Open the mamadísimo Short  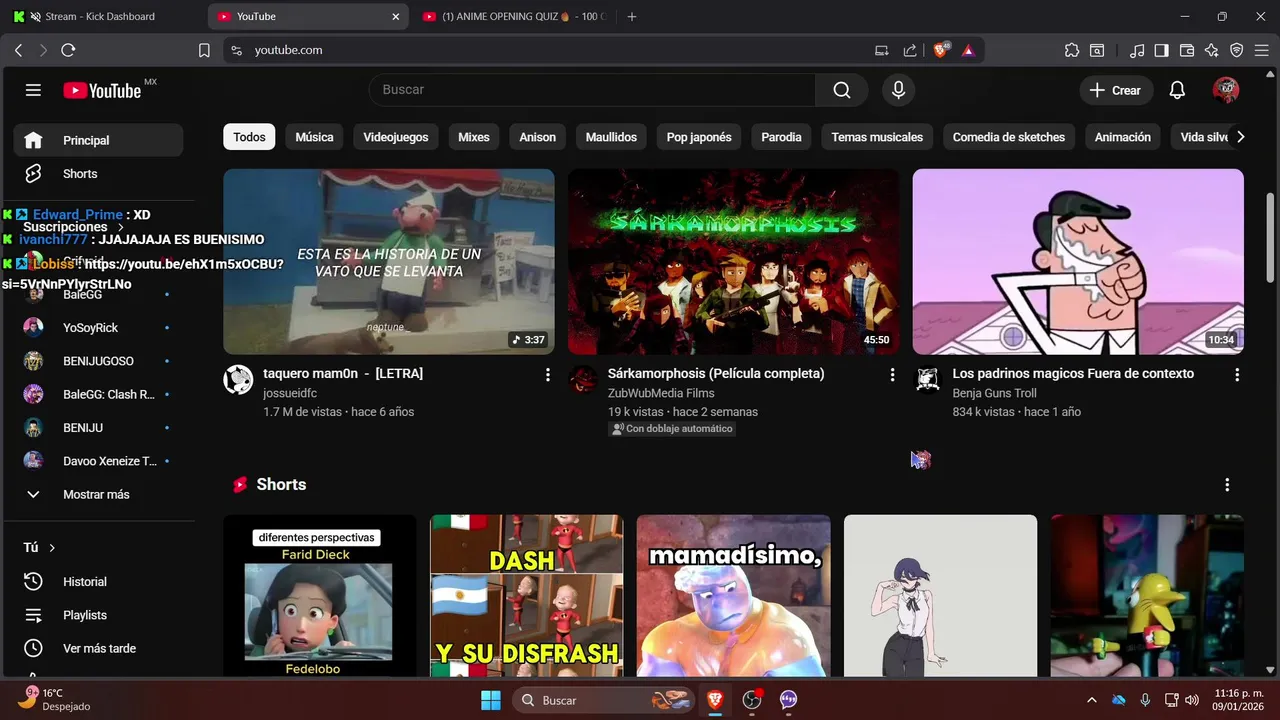tap(733, 596)
